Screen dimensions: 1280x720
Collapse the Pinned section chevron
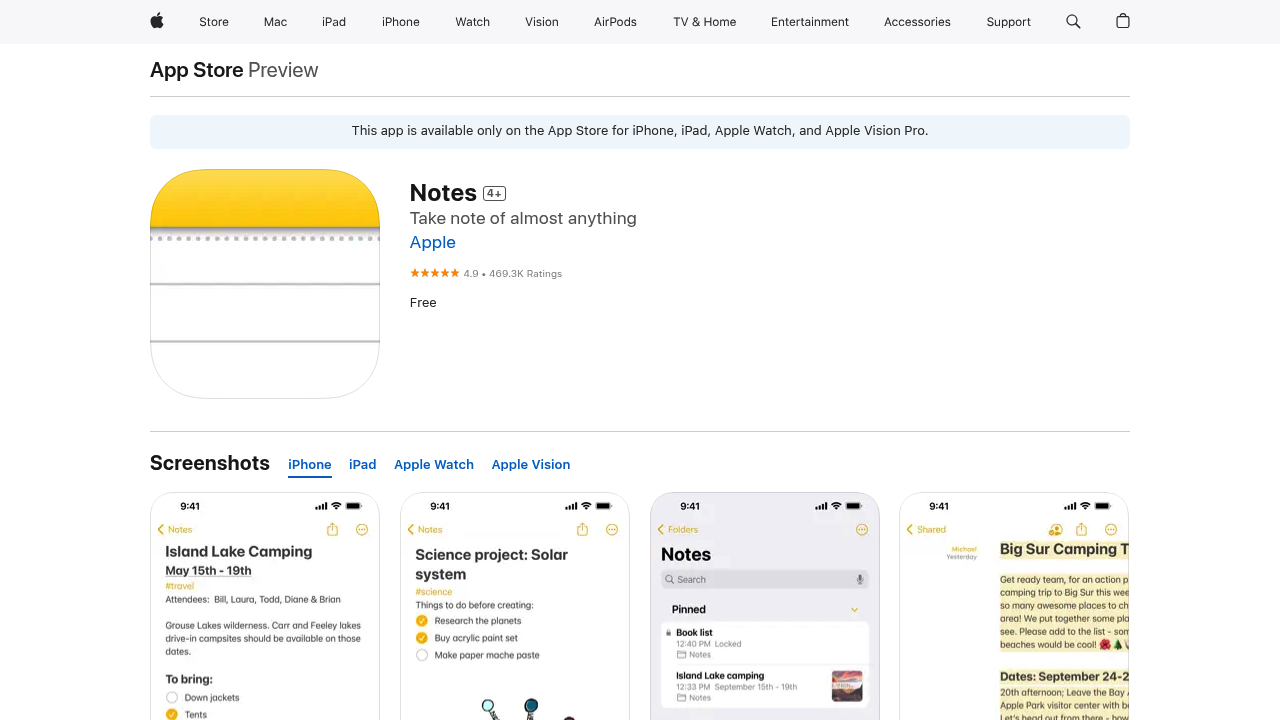click(854, 609)
